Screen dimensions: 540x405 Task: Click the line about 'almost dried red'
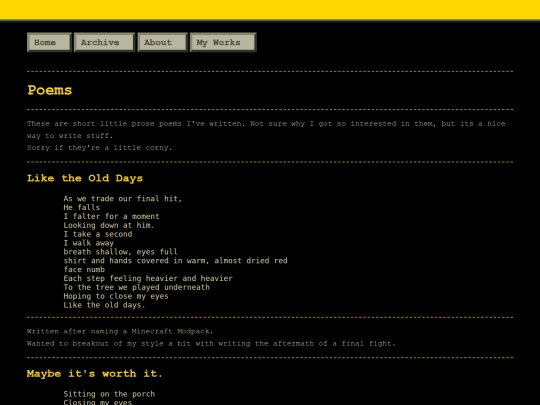pos(175,261)
